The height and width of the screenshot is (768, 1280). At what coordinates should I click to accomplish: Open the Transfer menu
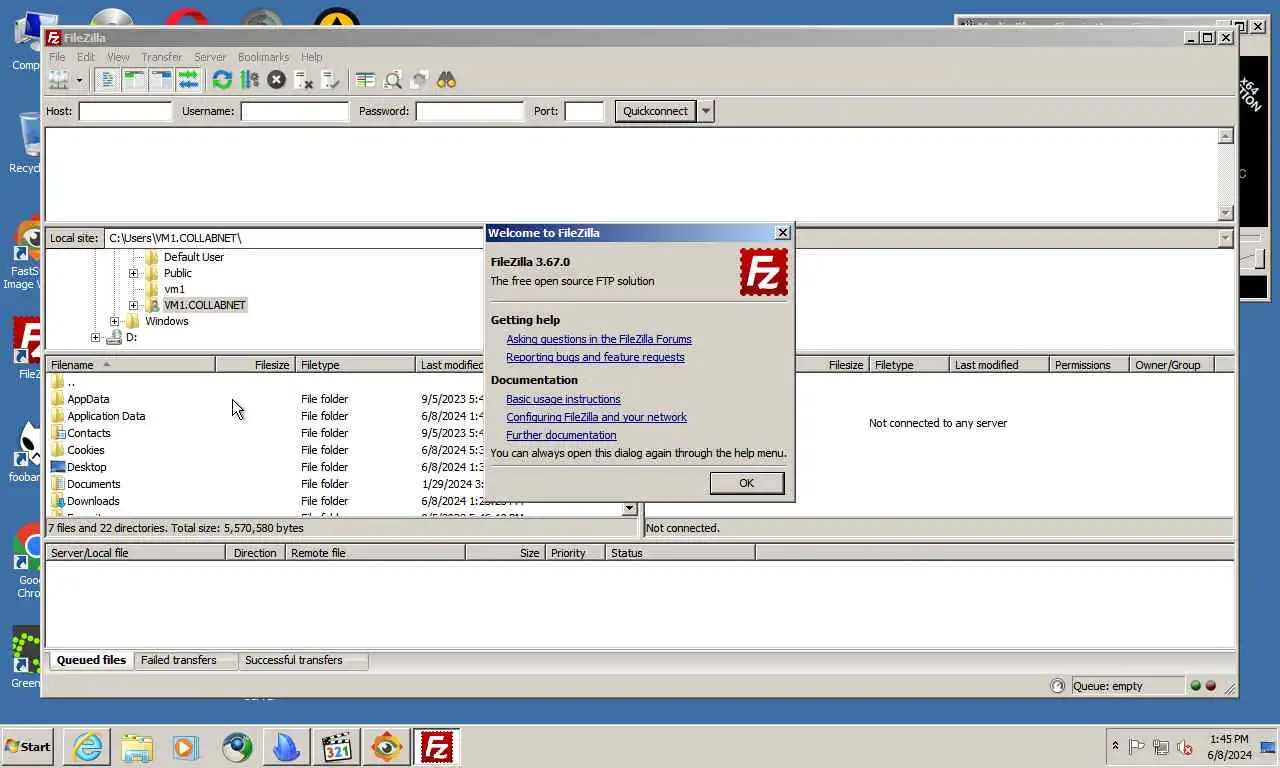pos(161,57)
